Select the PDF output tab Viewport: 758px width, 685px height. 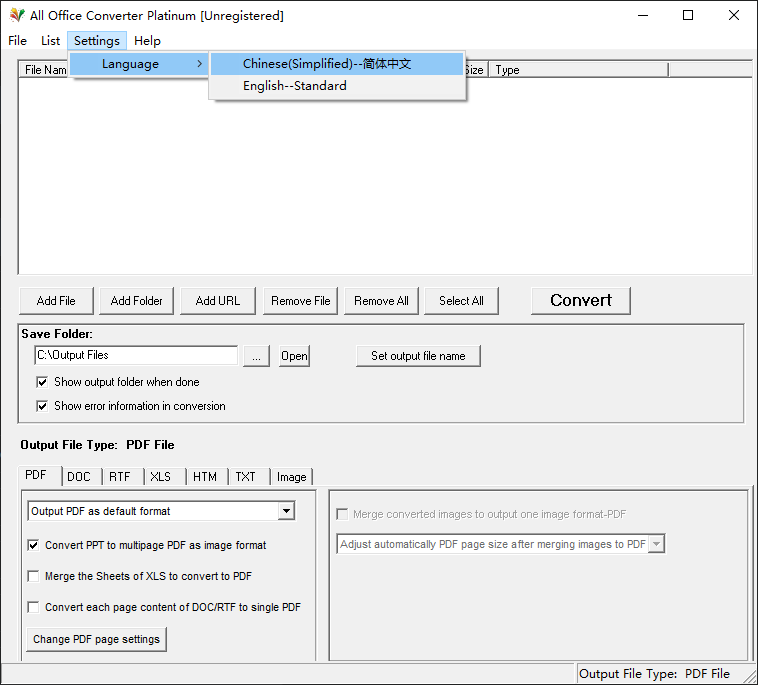pyautogui.click(x=41, y=476)
